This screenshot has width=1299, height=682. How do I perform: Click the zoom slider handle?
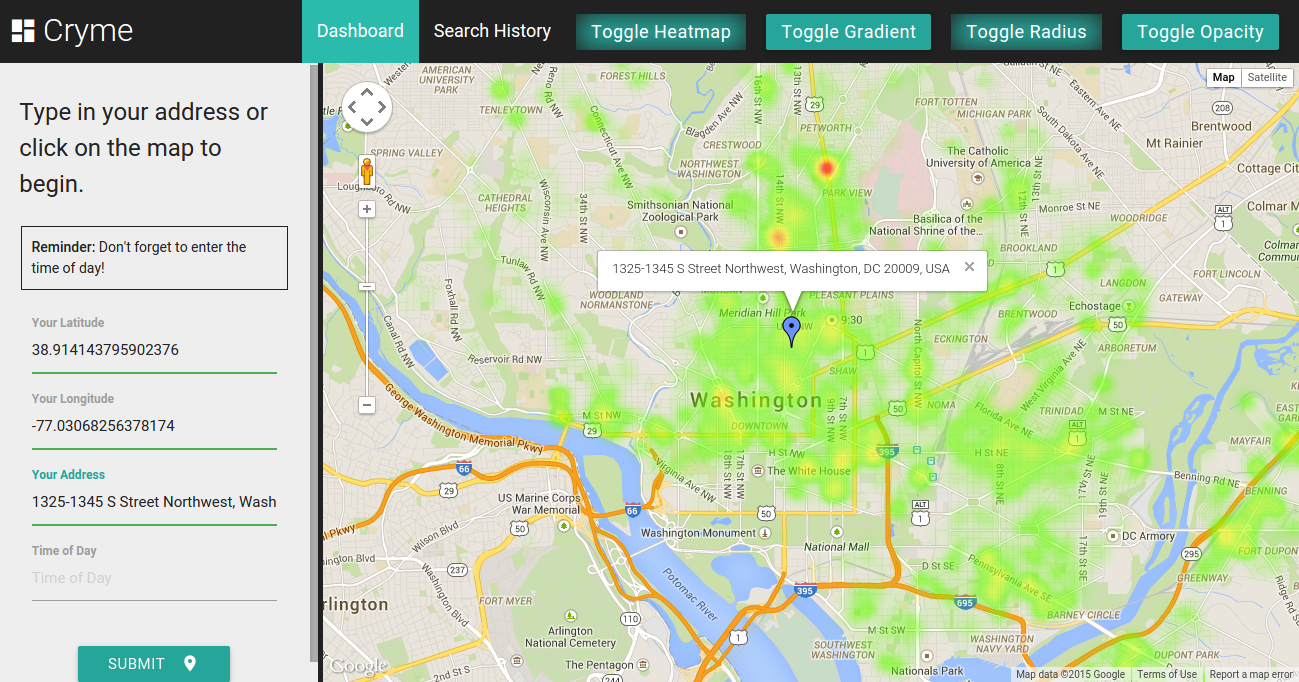click(367, 286)
